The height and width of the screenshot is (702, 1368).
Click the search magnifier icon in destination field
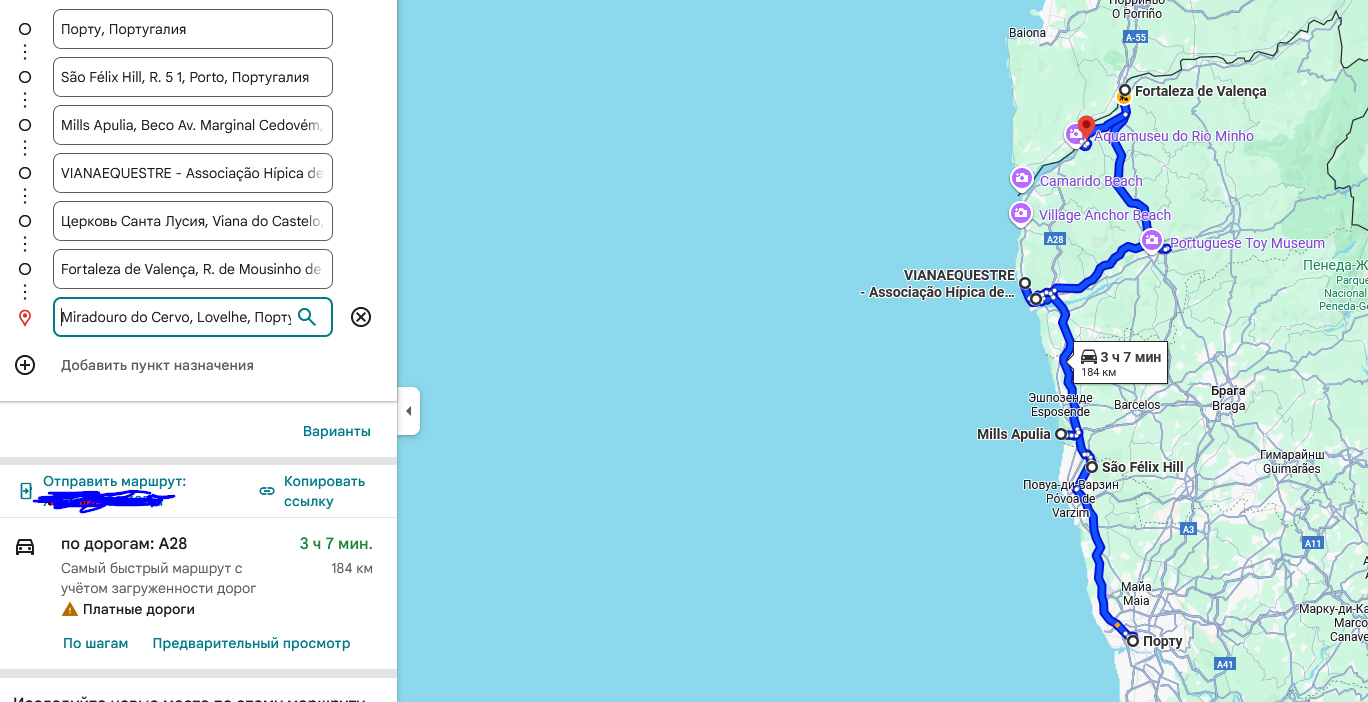pyautogui.click(x=307, y=317)
